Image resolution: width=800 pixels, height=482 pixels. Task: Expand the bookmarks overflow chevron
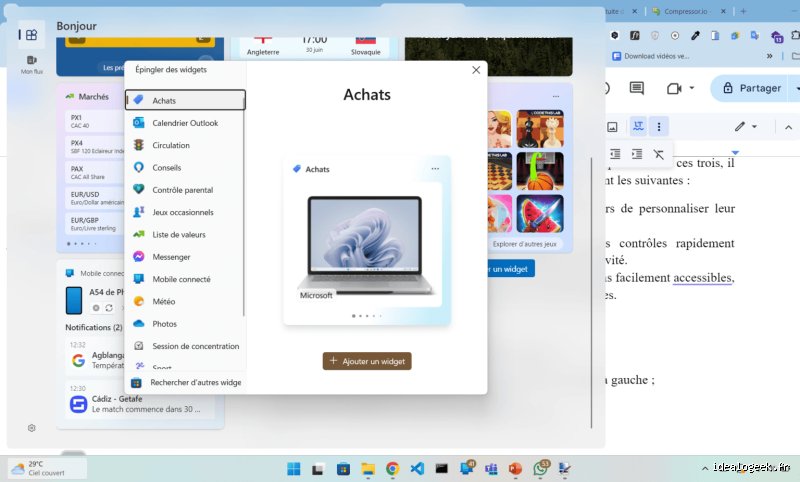pos(769,56)
